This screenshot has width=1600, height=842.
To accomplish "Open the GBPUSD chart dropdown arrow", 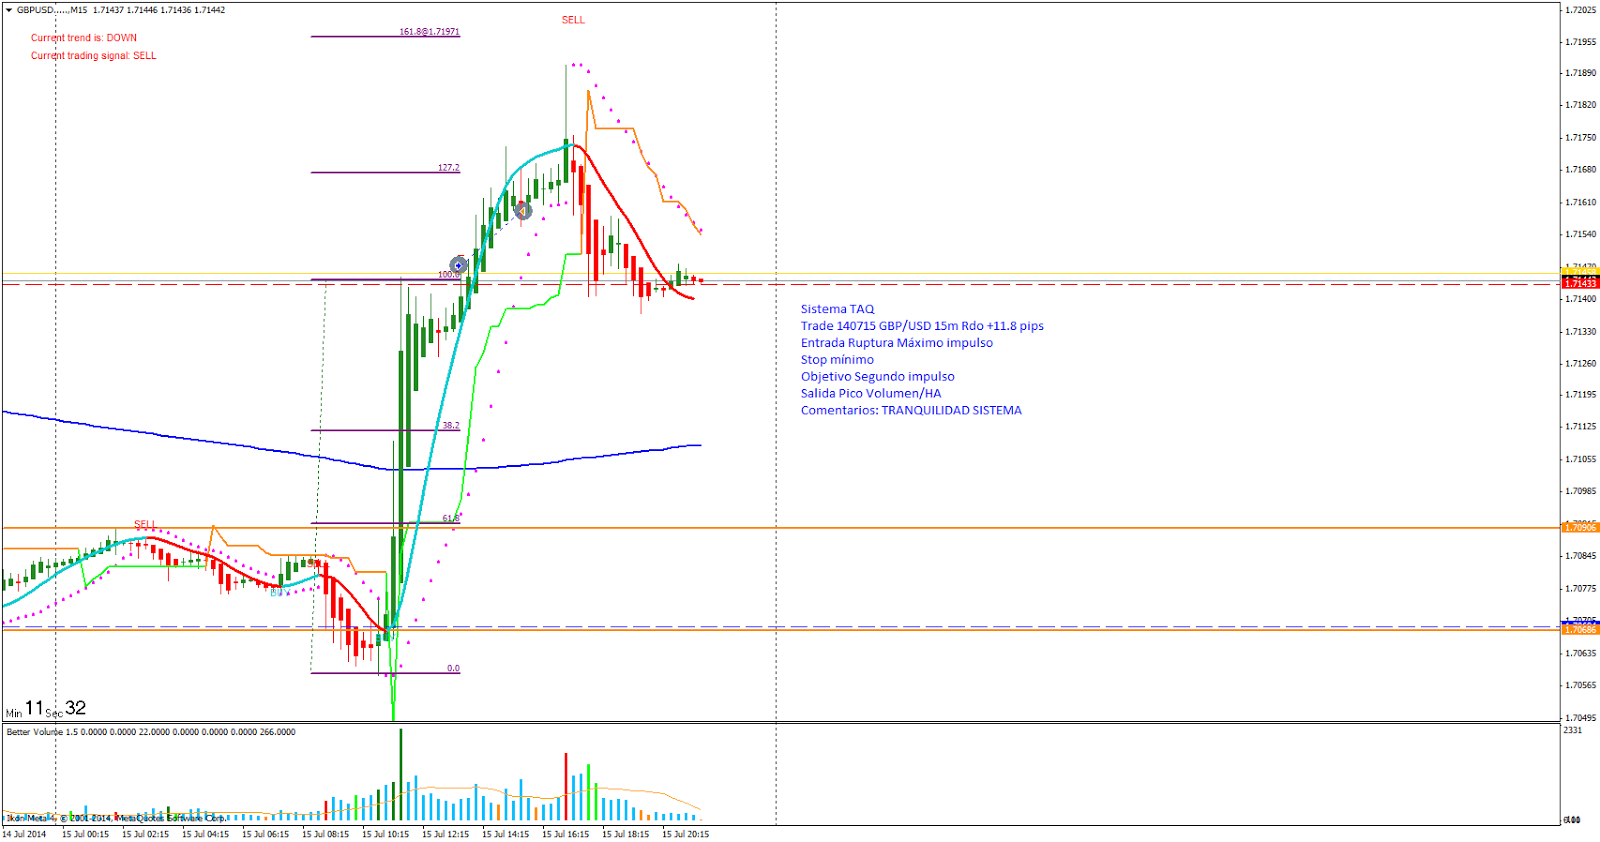I will point(9,10).
